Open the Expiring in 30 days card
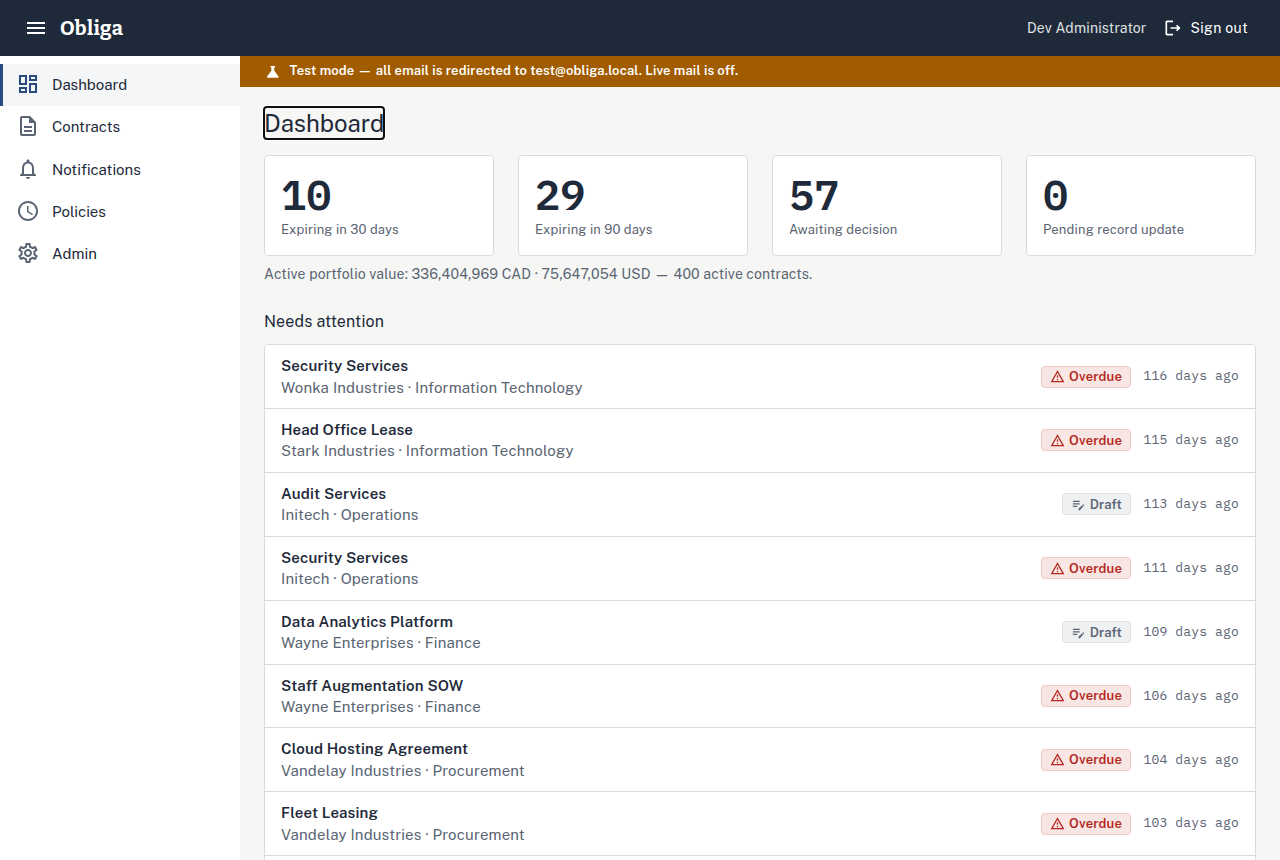The width and height of the screenshot is (1280, 860). [379, 205]
